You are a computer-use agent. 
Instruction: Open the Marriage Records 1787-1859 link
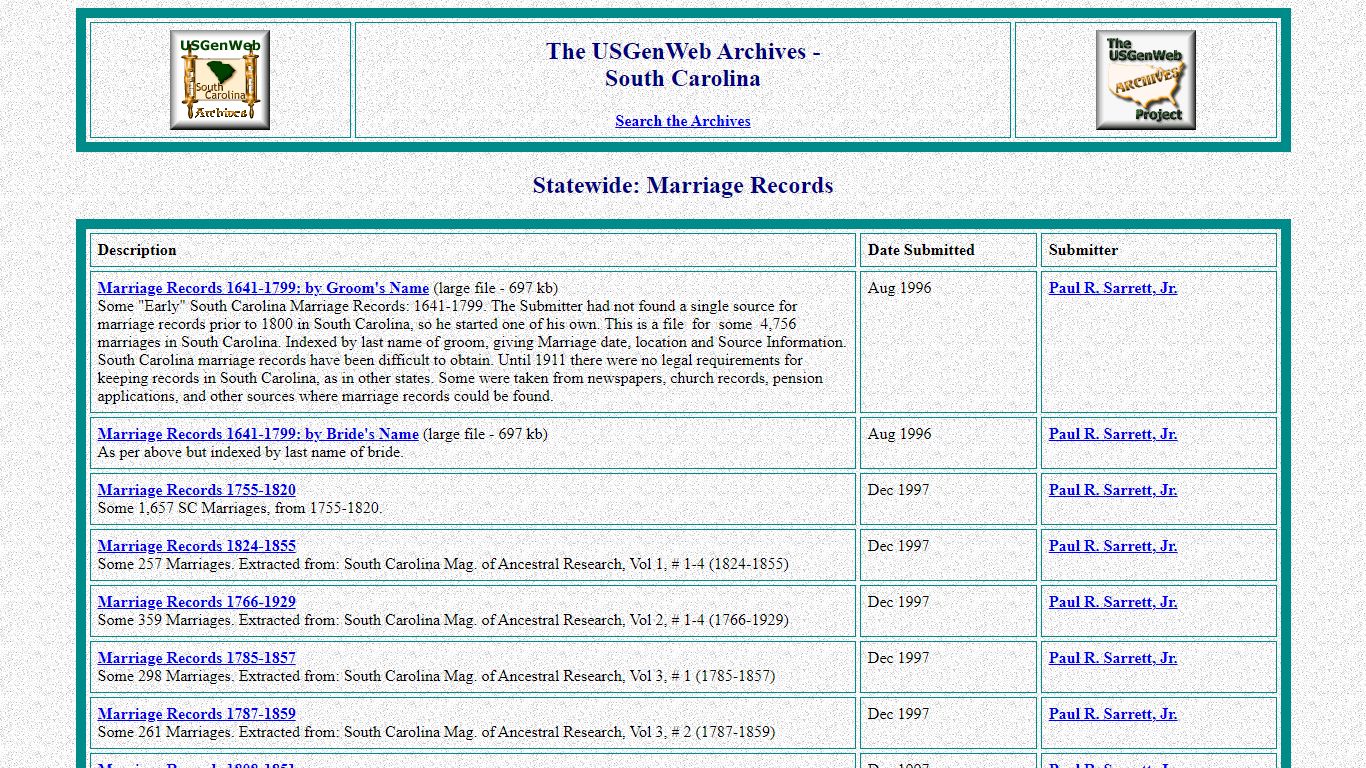[197, 714]
